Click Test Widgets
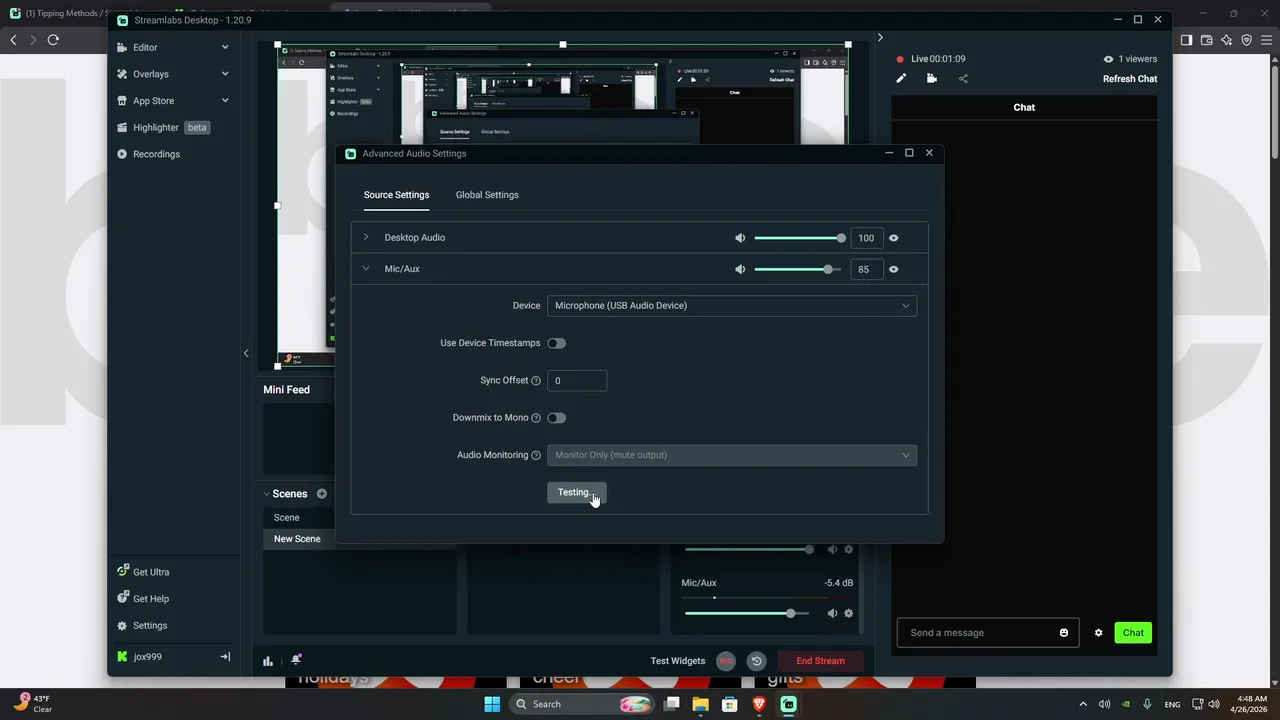 678,661
